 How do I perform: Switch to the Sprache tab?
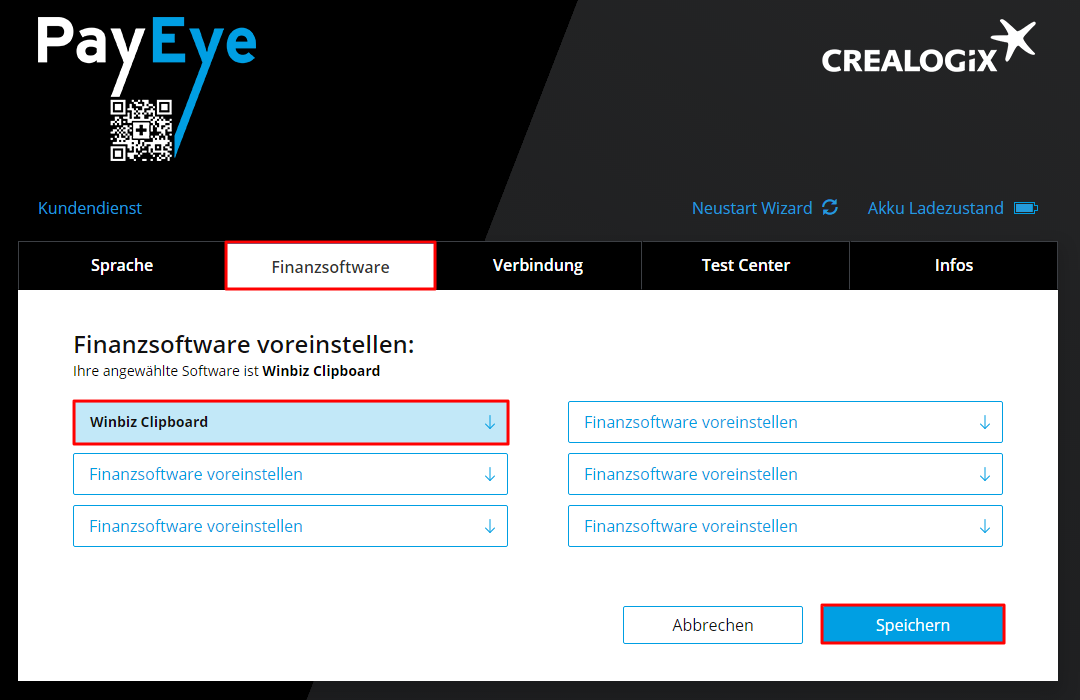click(122, 266)
